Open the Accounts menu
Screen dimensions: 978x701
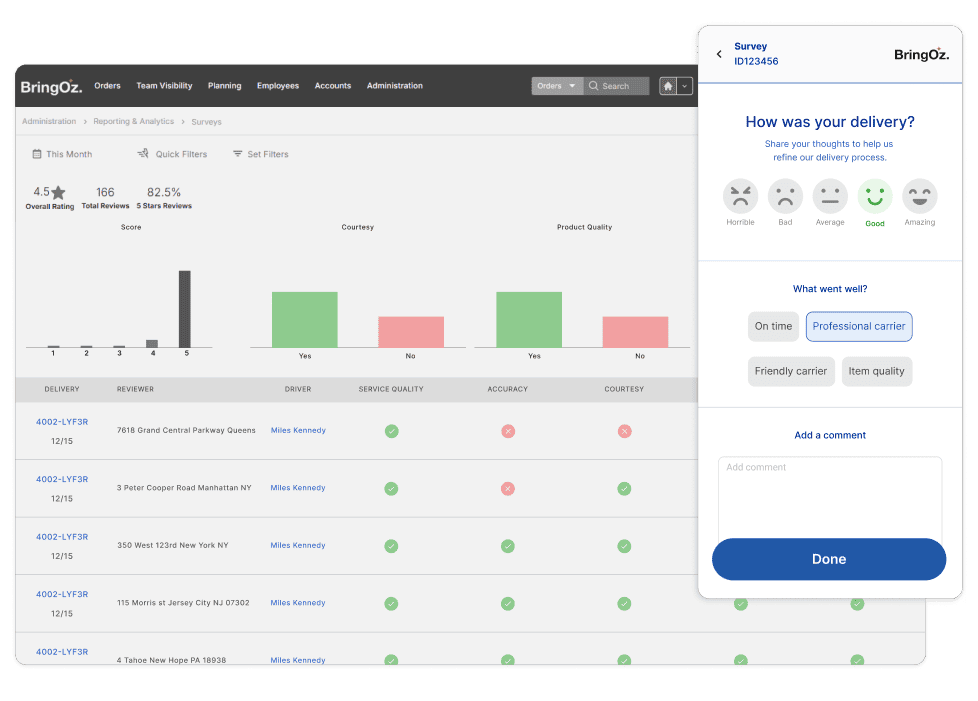pyautogui.click(x=332, y=85)
